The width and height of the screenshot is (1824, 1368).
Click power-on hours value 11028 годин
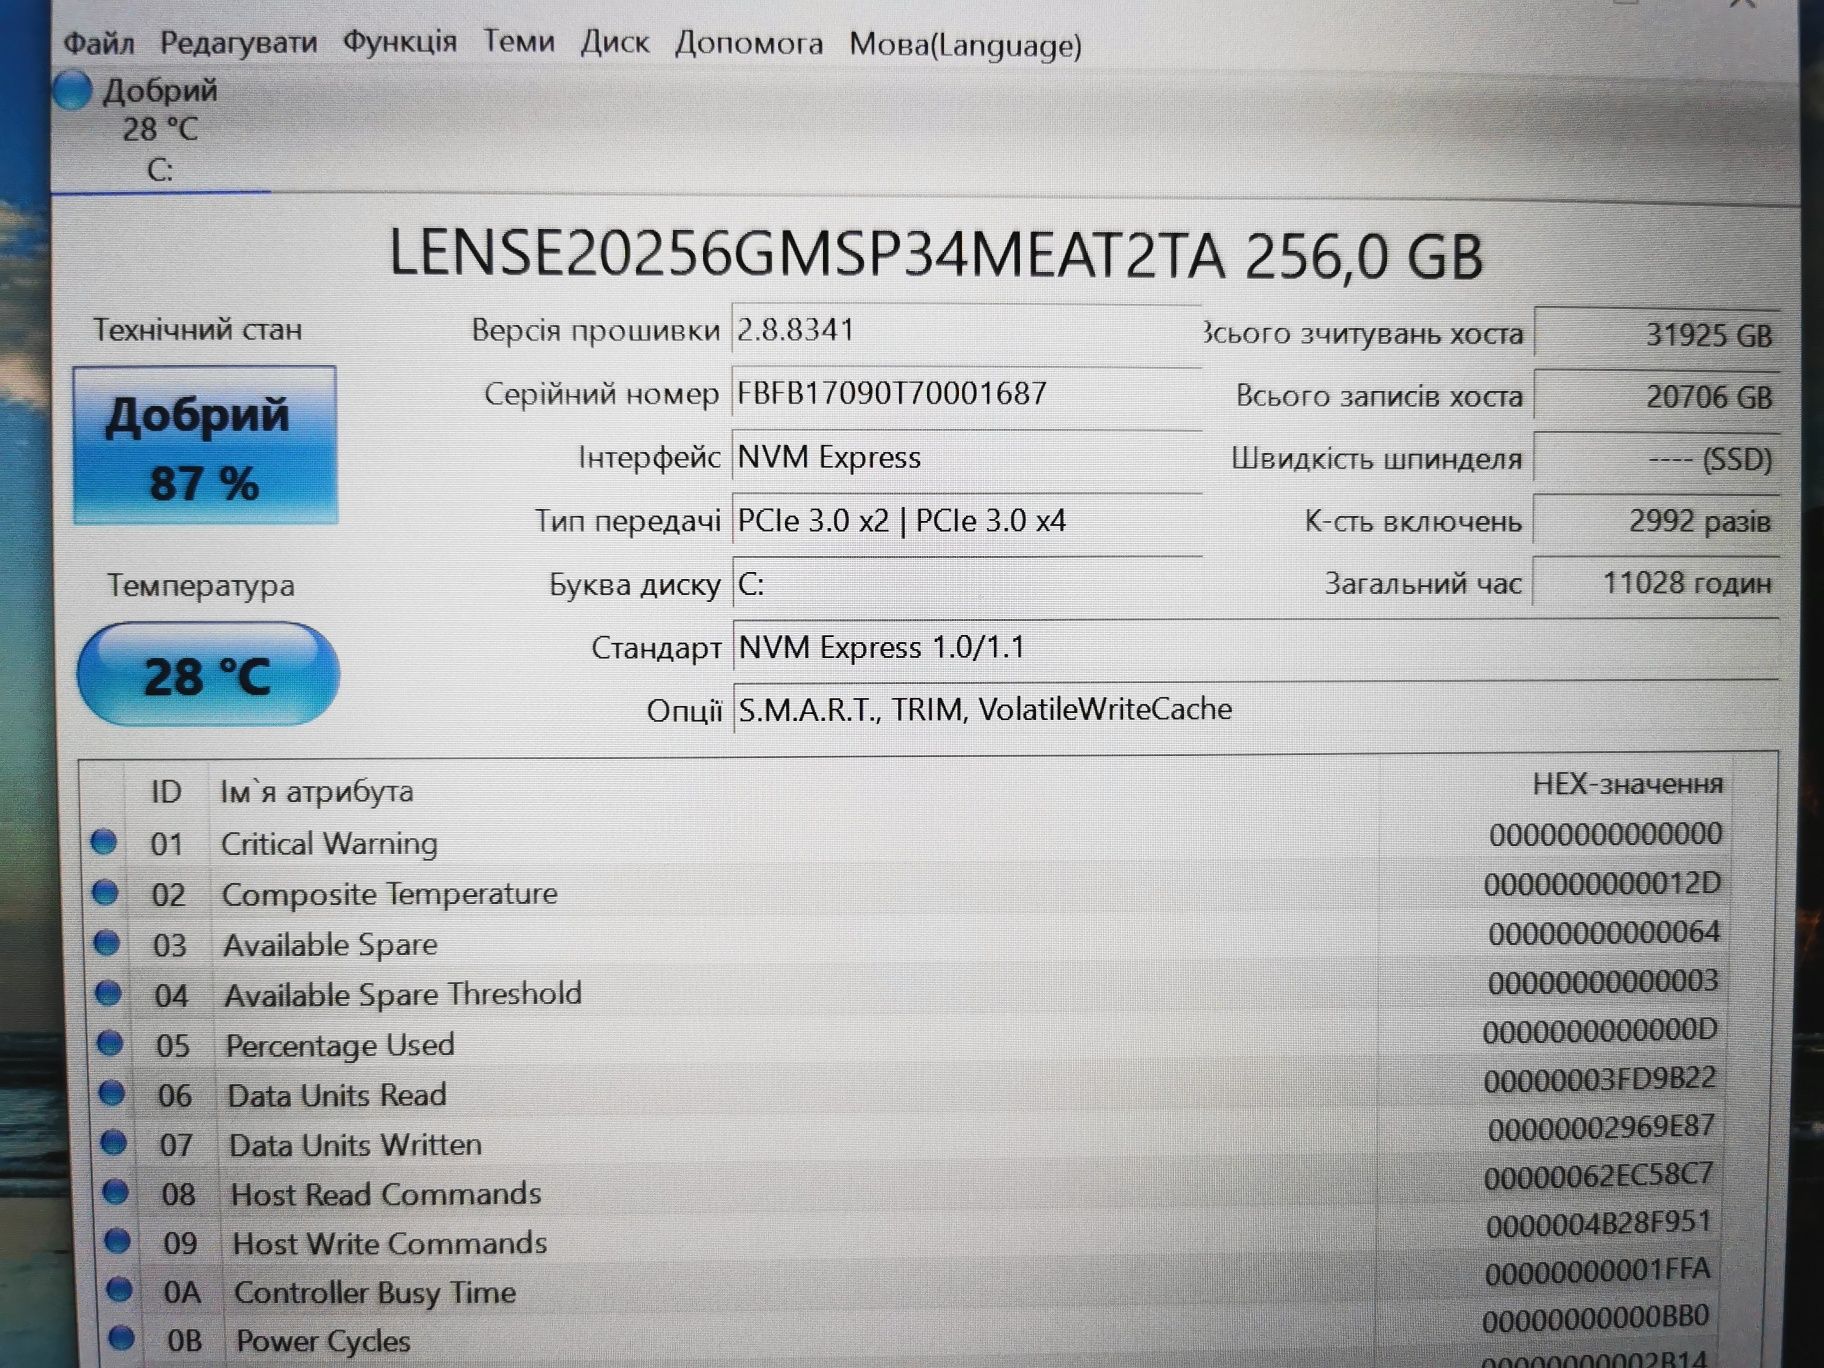(1657, 583)
